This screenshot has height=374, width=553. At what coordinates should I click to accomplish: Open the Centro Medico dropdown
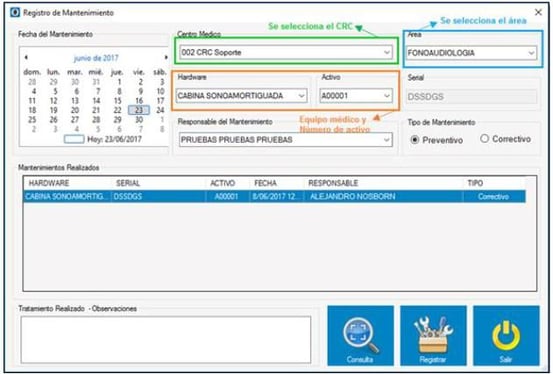point(286,52)
